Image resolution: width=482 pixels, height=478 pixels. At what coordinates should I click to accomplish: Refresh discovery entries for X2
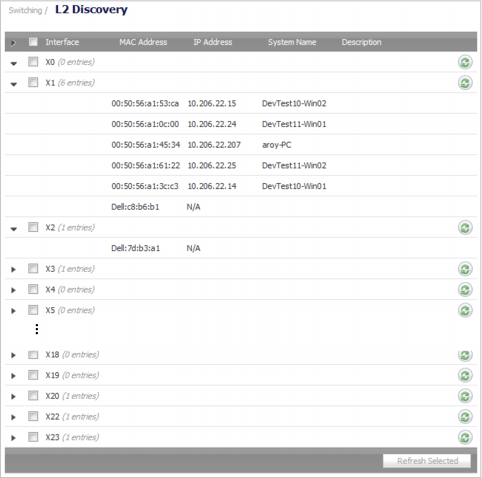tap(465, 228)
